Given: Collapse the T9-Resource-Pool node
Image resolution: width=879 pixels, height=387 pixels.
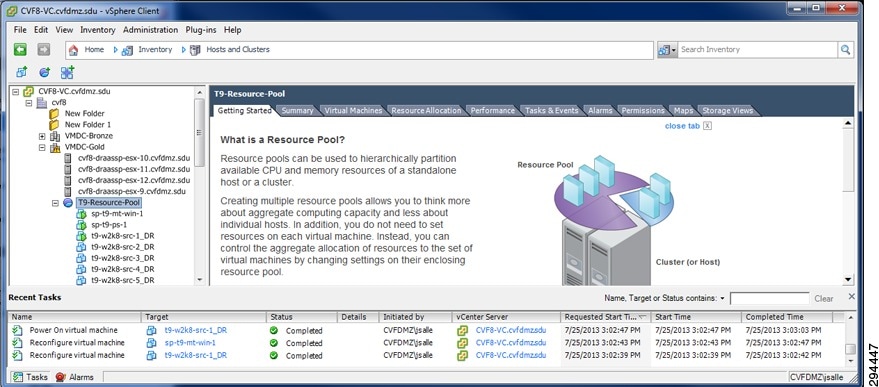Looking at the screenshot, I should pyautogui.click(x=55, y=202).
